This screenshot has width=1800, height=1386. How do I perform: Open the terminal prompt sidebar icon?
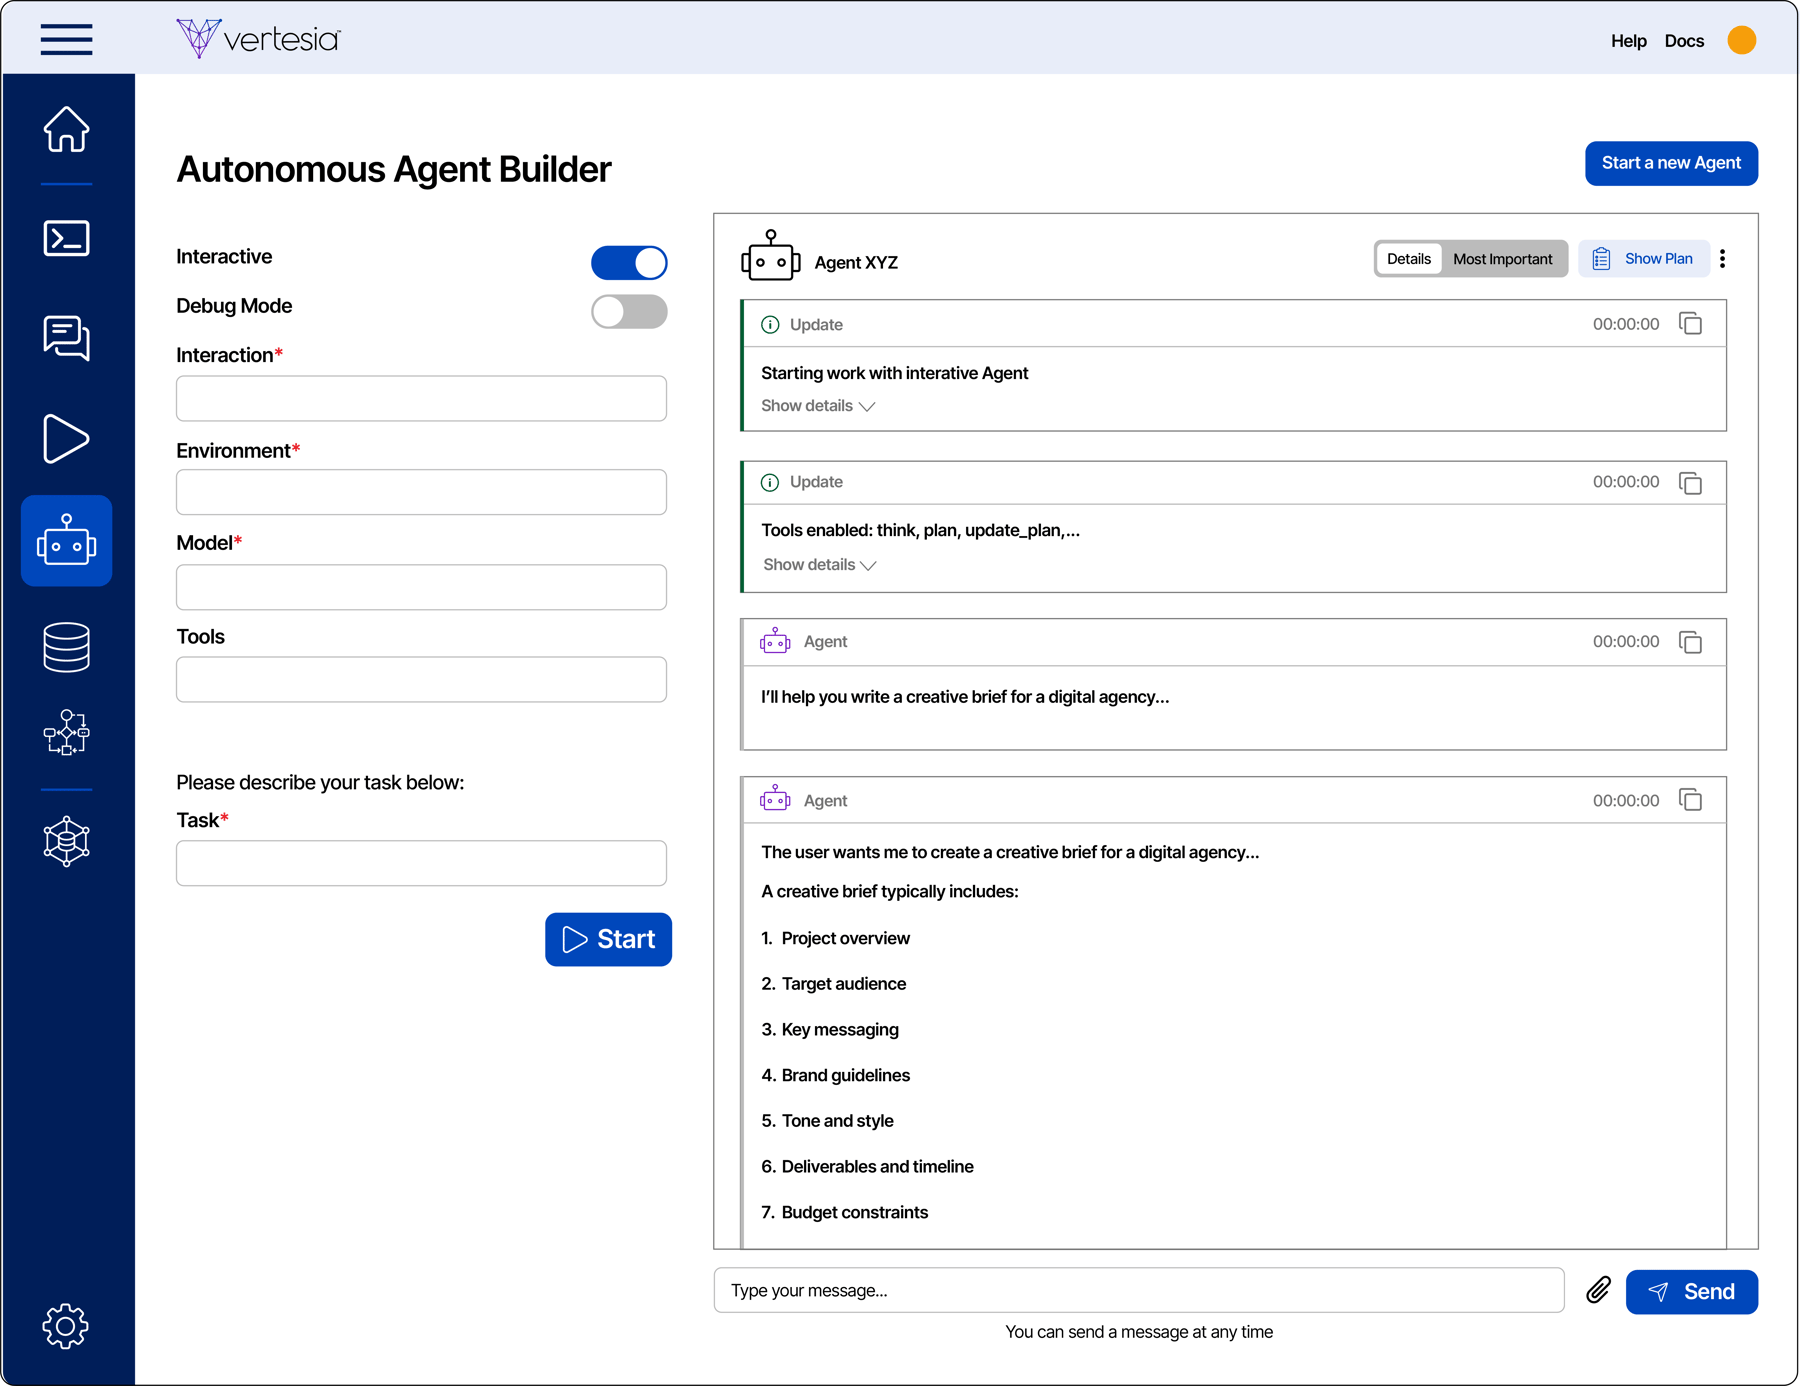tap(66, 238)
